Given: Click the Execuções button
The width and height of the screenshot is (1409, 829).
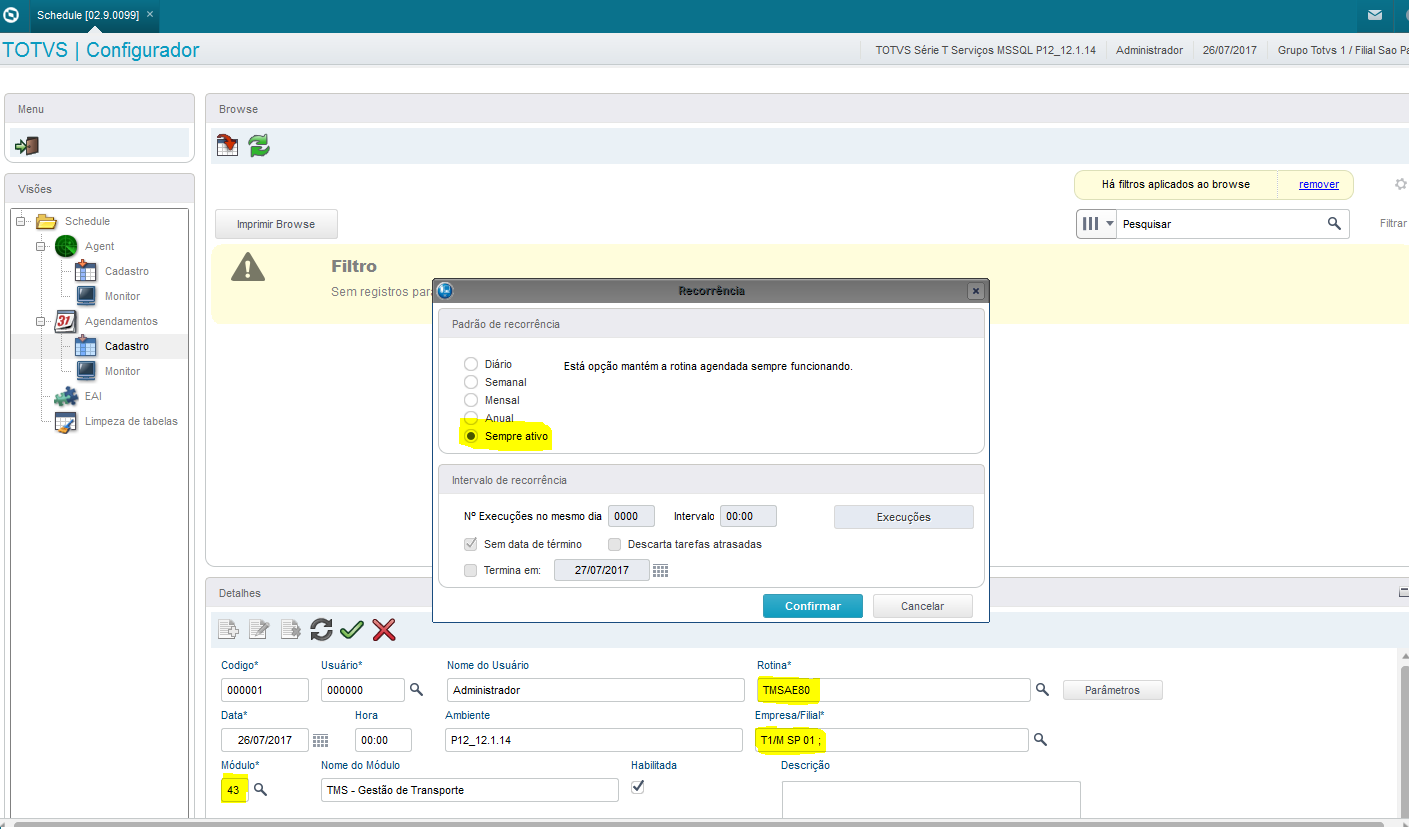Looking at the screenshot, I should coord(904,517).
